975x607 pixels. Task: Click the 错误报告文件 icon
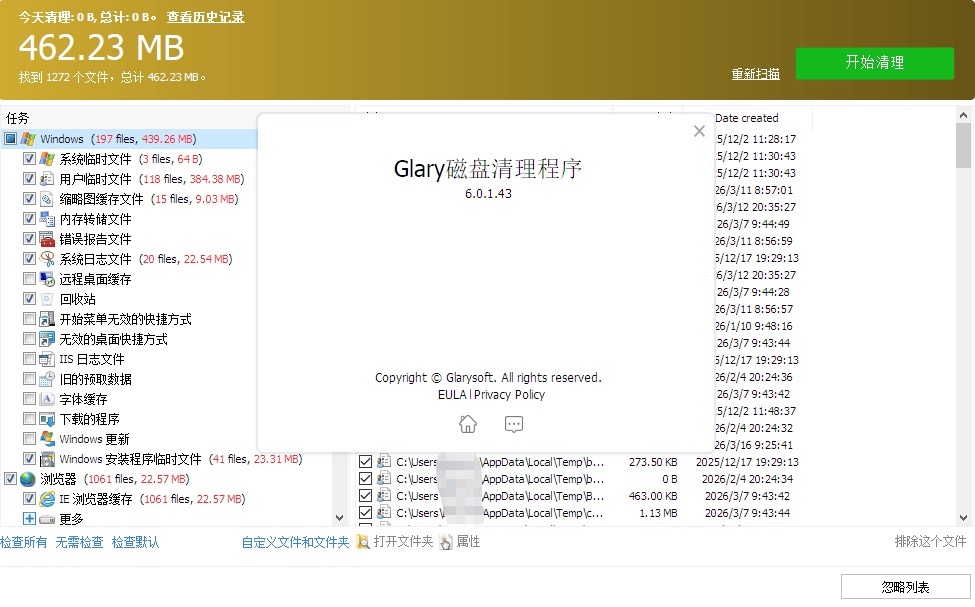point(47,239)
